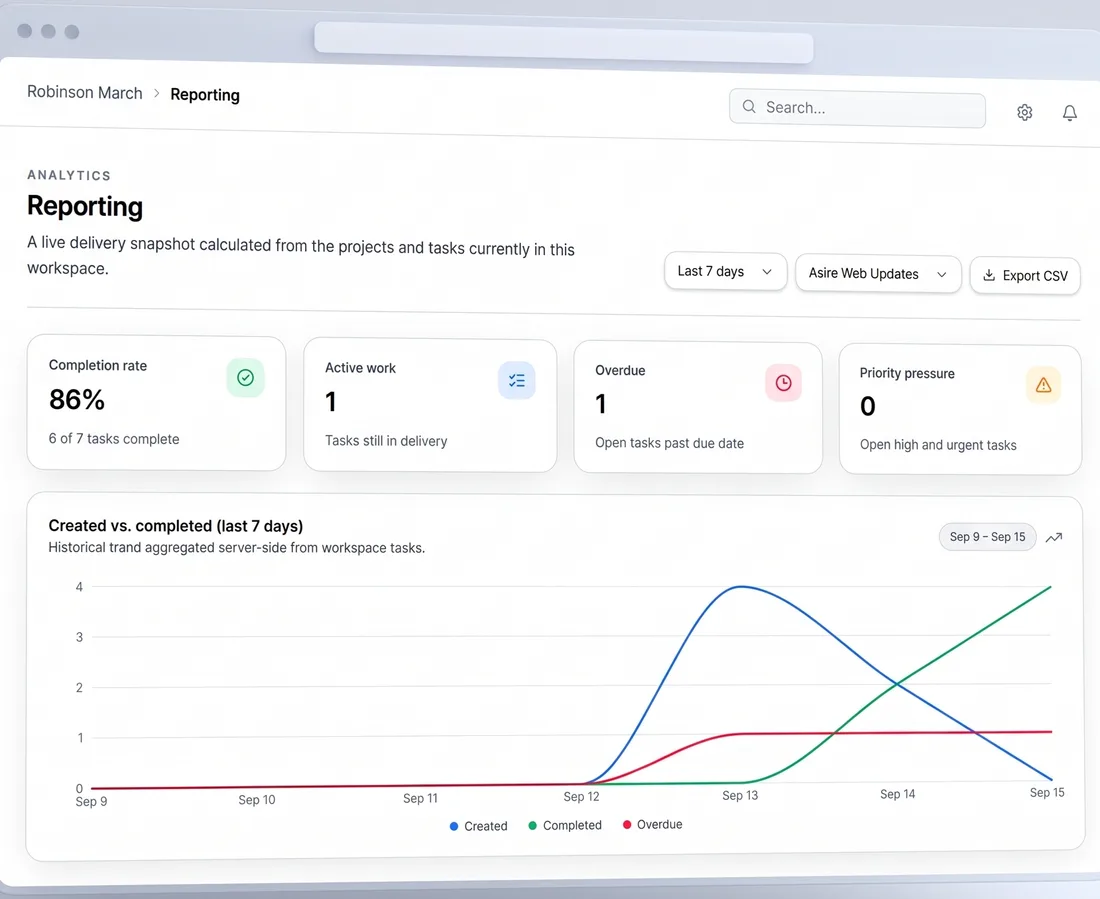The image size is (1100, 899).
Task: Click the blue Created legend dot
Action: pyautogui.click(x=454, y=827)
